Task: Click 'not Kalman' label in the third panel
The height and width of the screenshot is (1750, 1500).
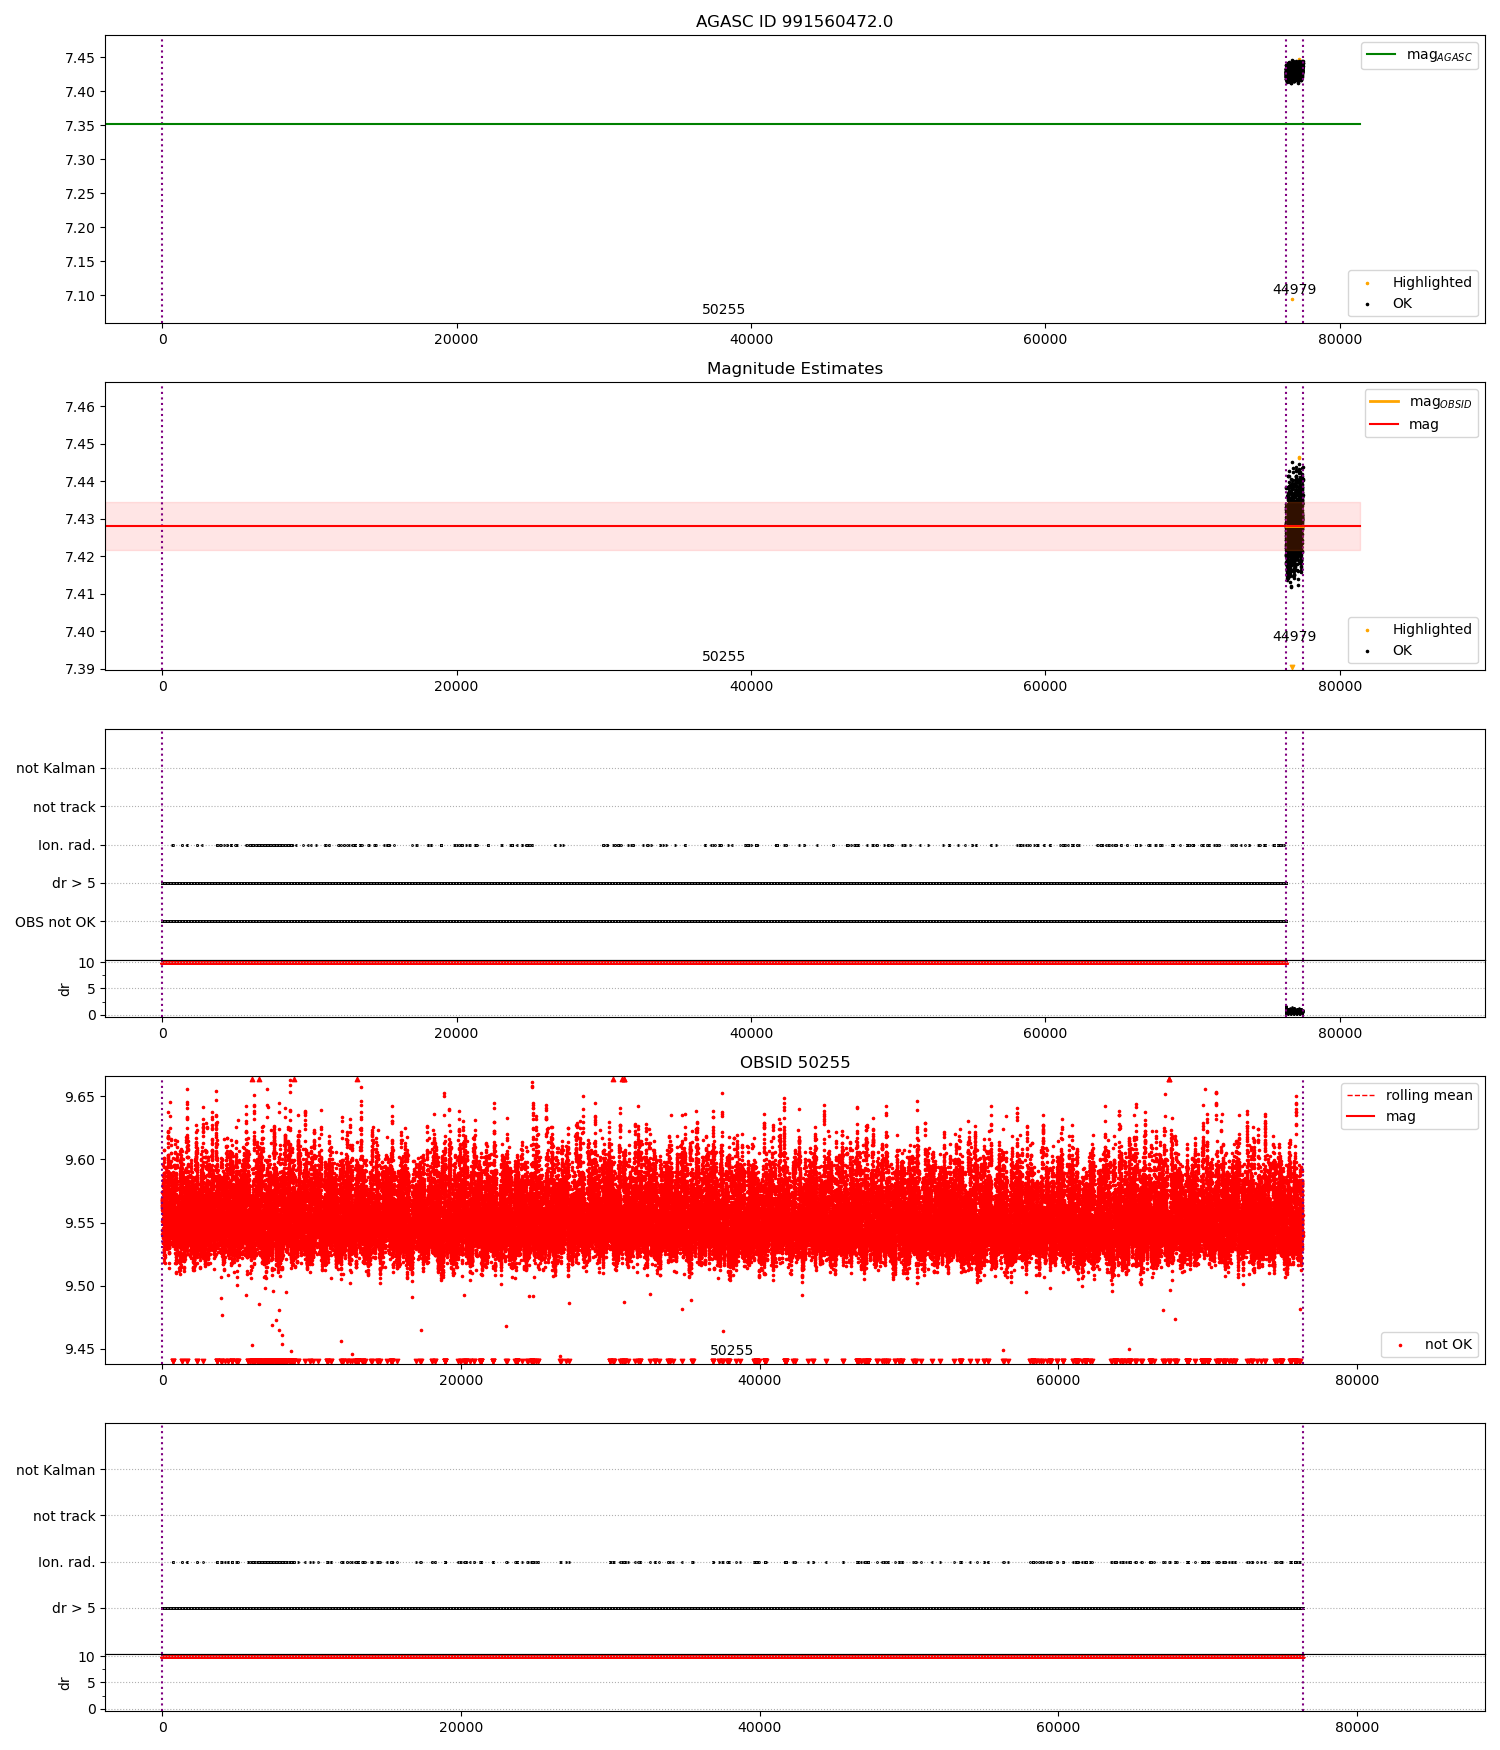Action: [x=56, y=769]
